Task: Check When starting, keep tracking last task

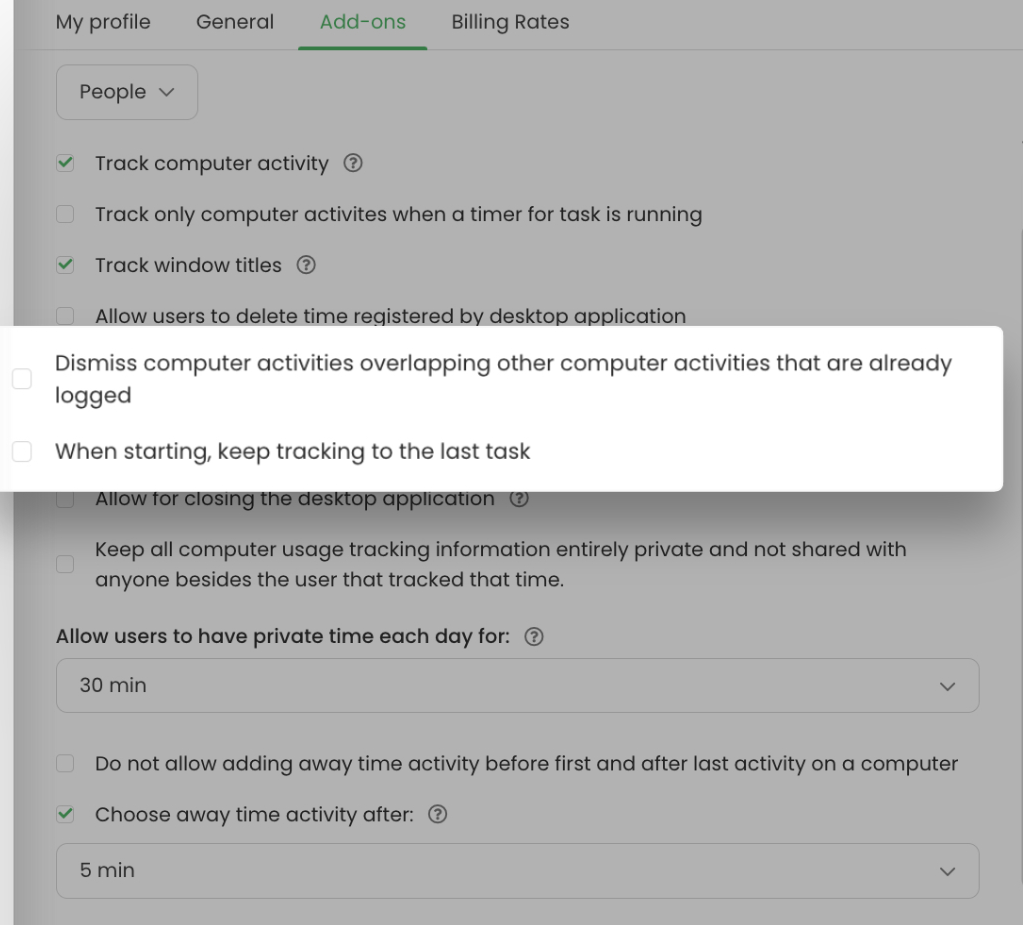Action: point(22,451)
